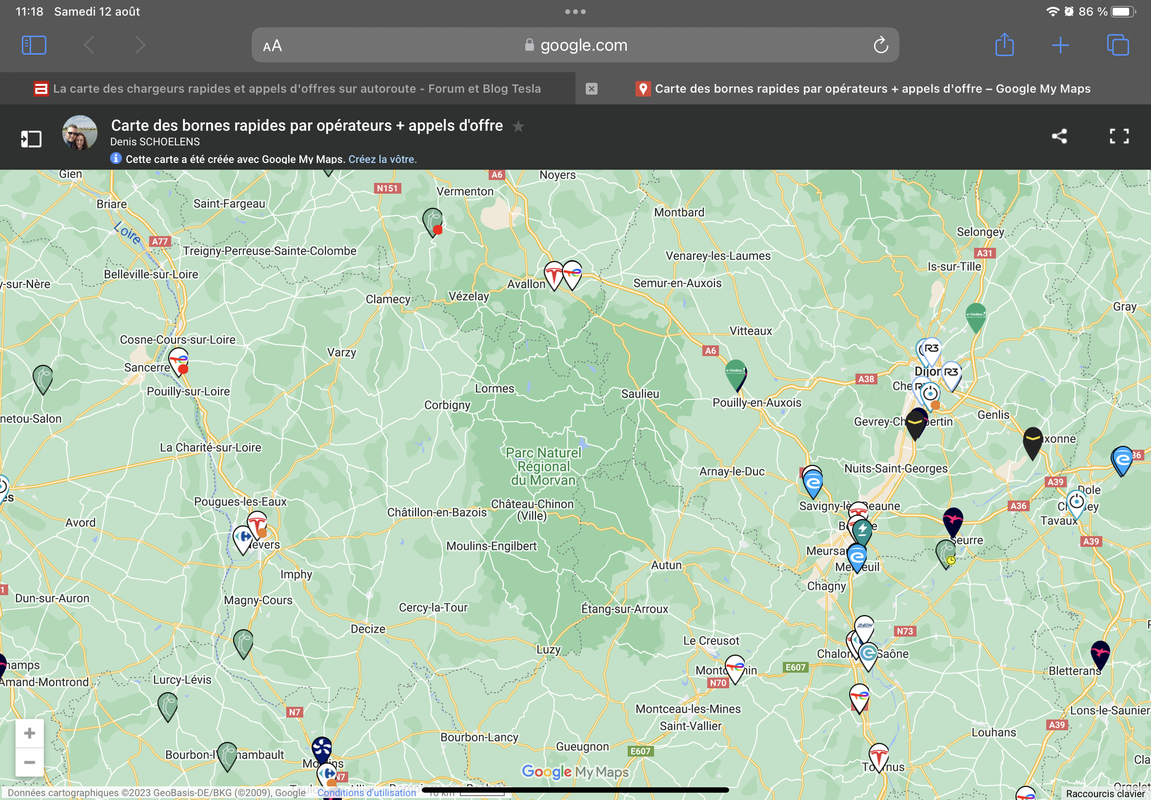The width and height of the screenshot is (1151, 800).
Task: Go back to previous page
Action: tap(89, 46)
